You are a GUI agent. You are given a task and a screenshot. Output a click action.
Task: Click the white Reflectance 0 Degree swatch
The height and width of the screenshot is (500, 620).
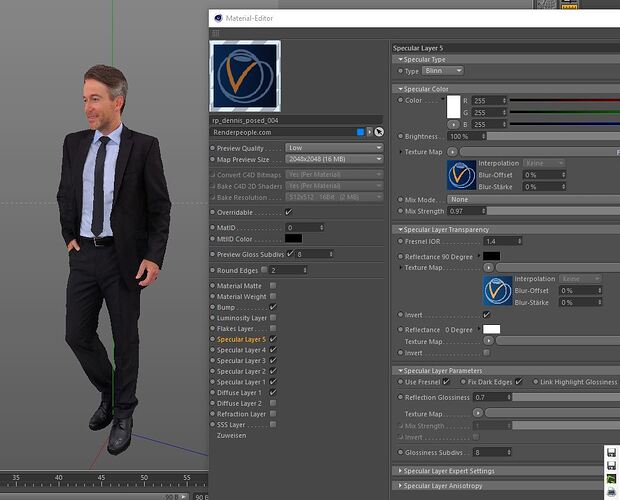491,329
